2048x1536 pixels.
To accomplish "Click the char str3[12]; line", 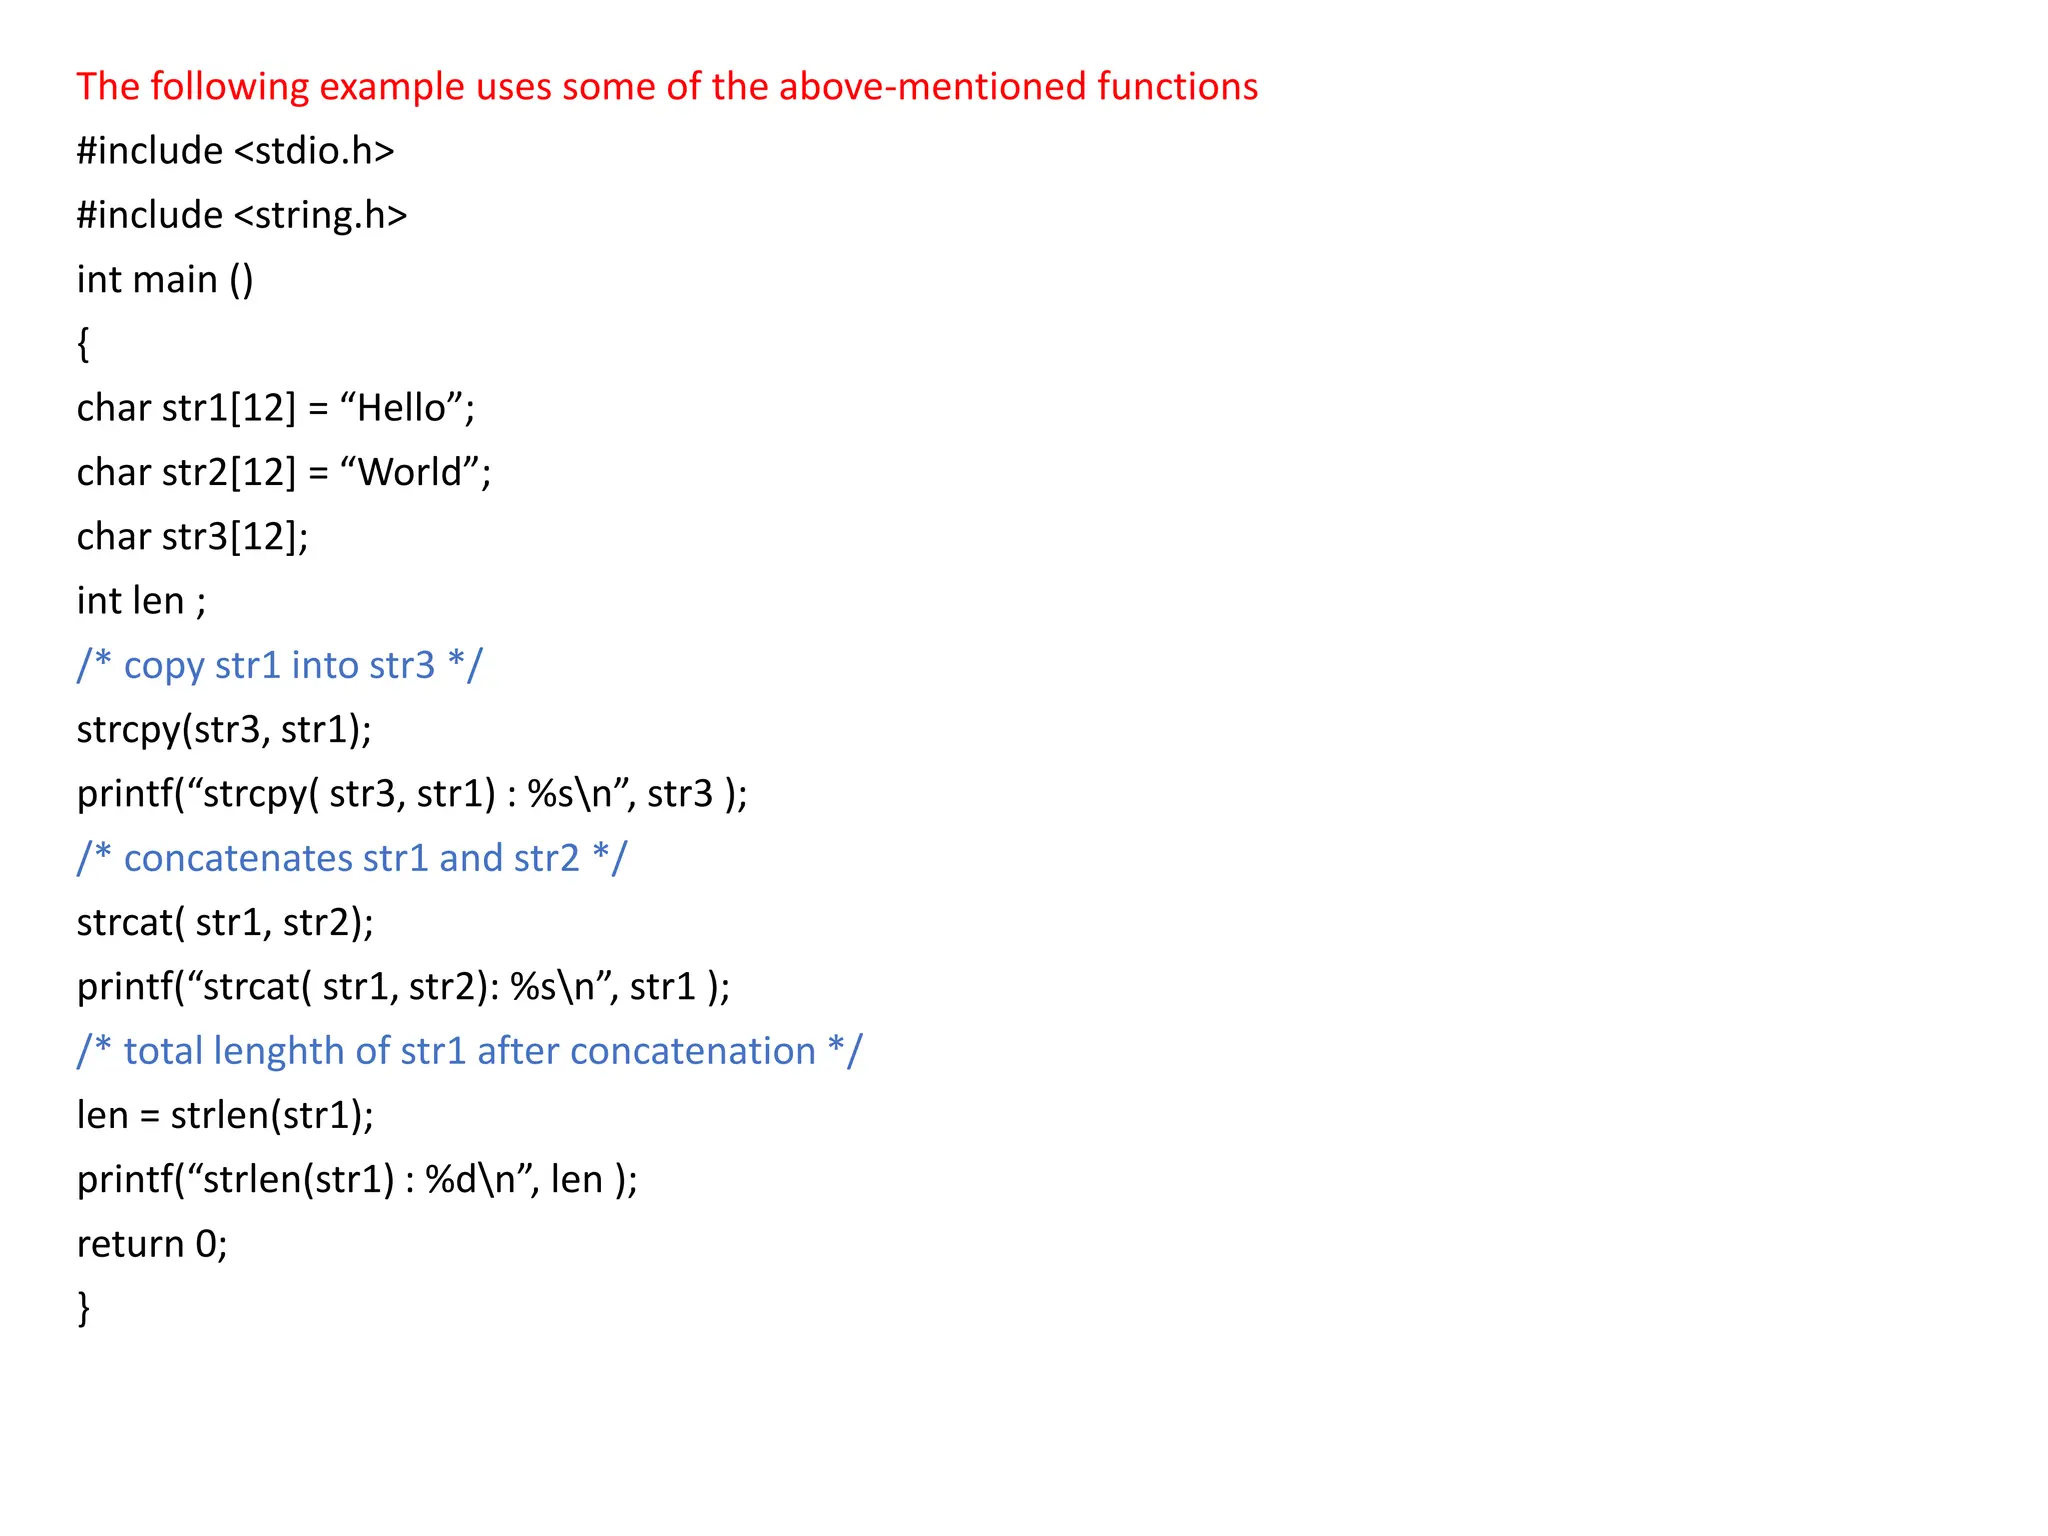I will (x=193, y=537).
